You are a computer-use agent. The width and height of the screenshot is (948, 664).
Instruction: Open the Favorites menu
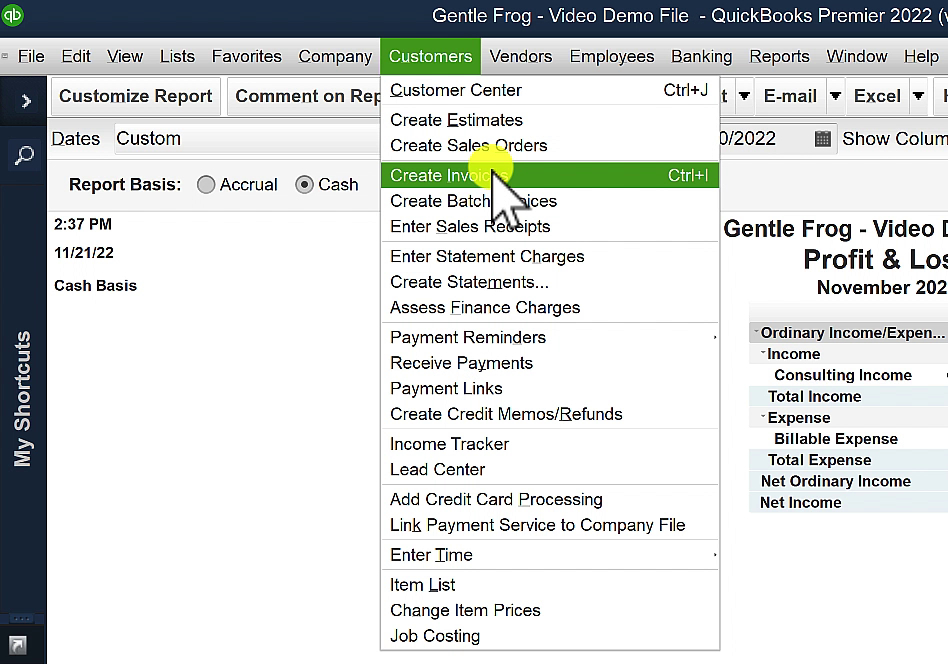(x=247, y=56)
